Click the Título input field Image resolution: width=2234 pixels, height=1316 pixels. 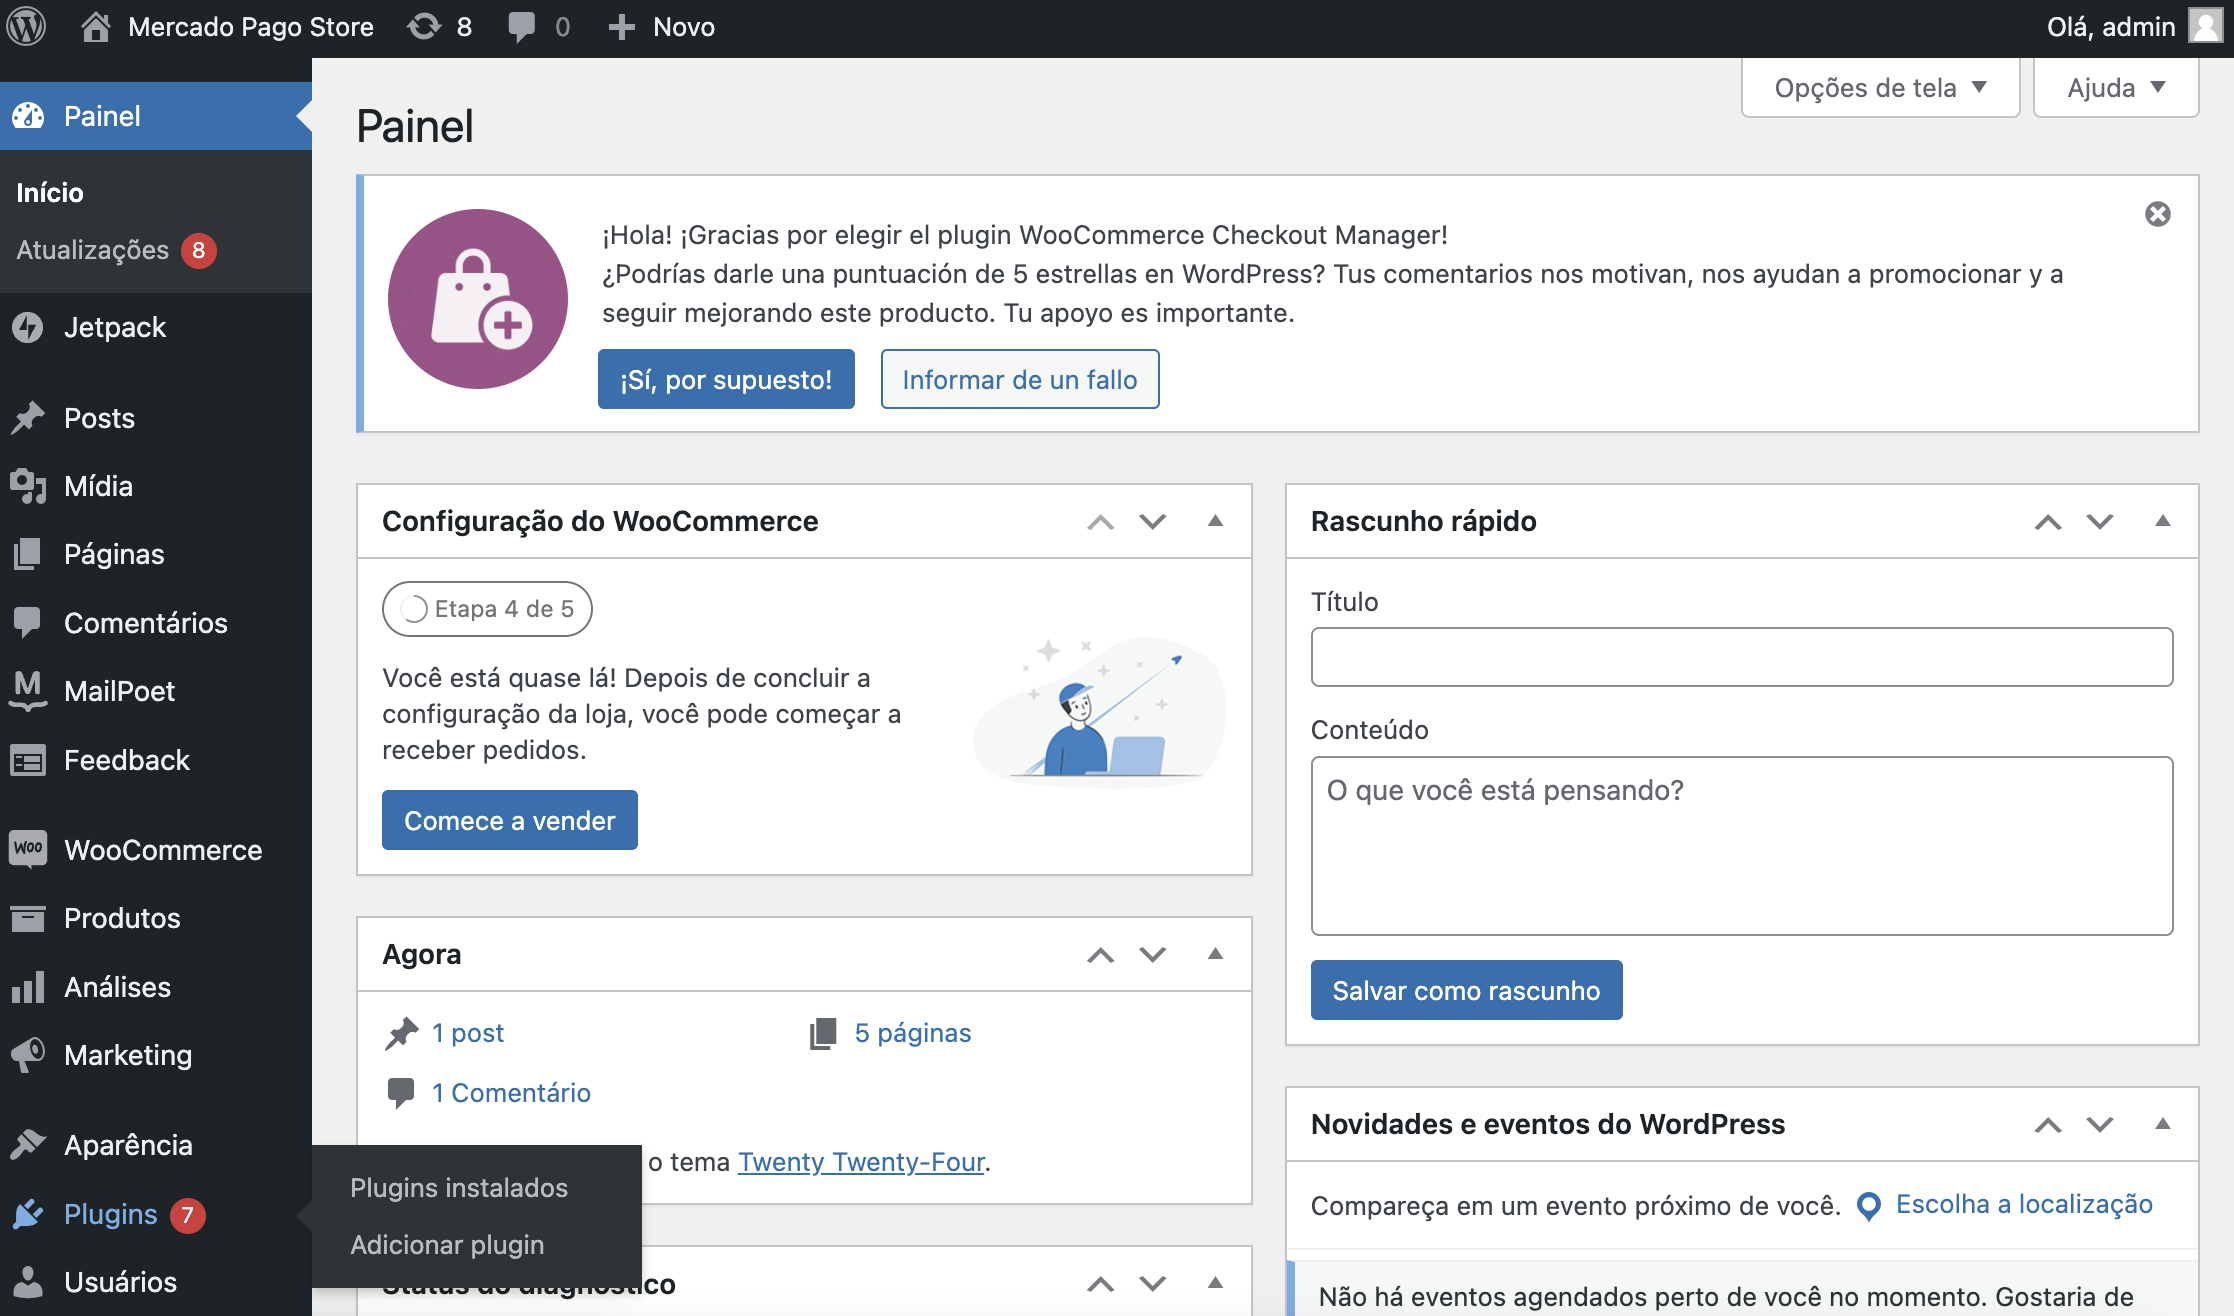1742,656
